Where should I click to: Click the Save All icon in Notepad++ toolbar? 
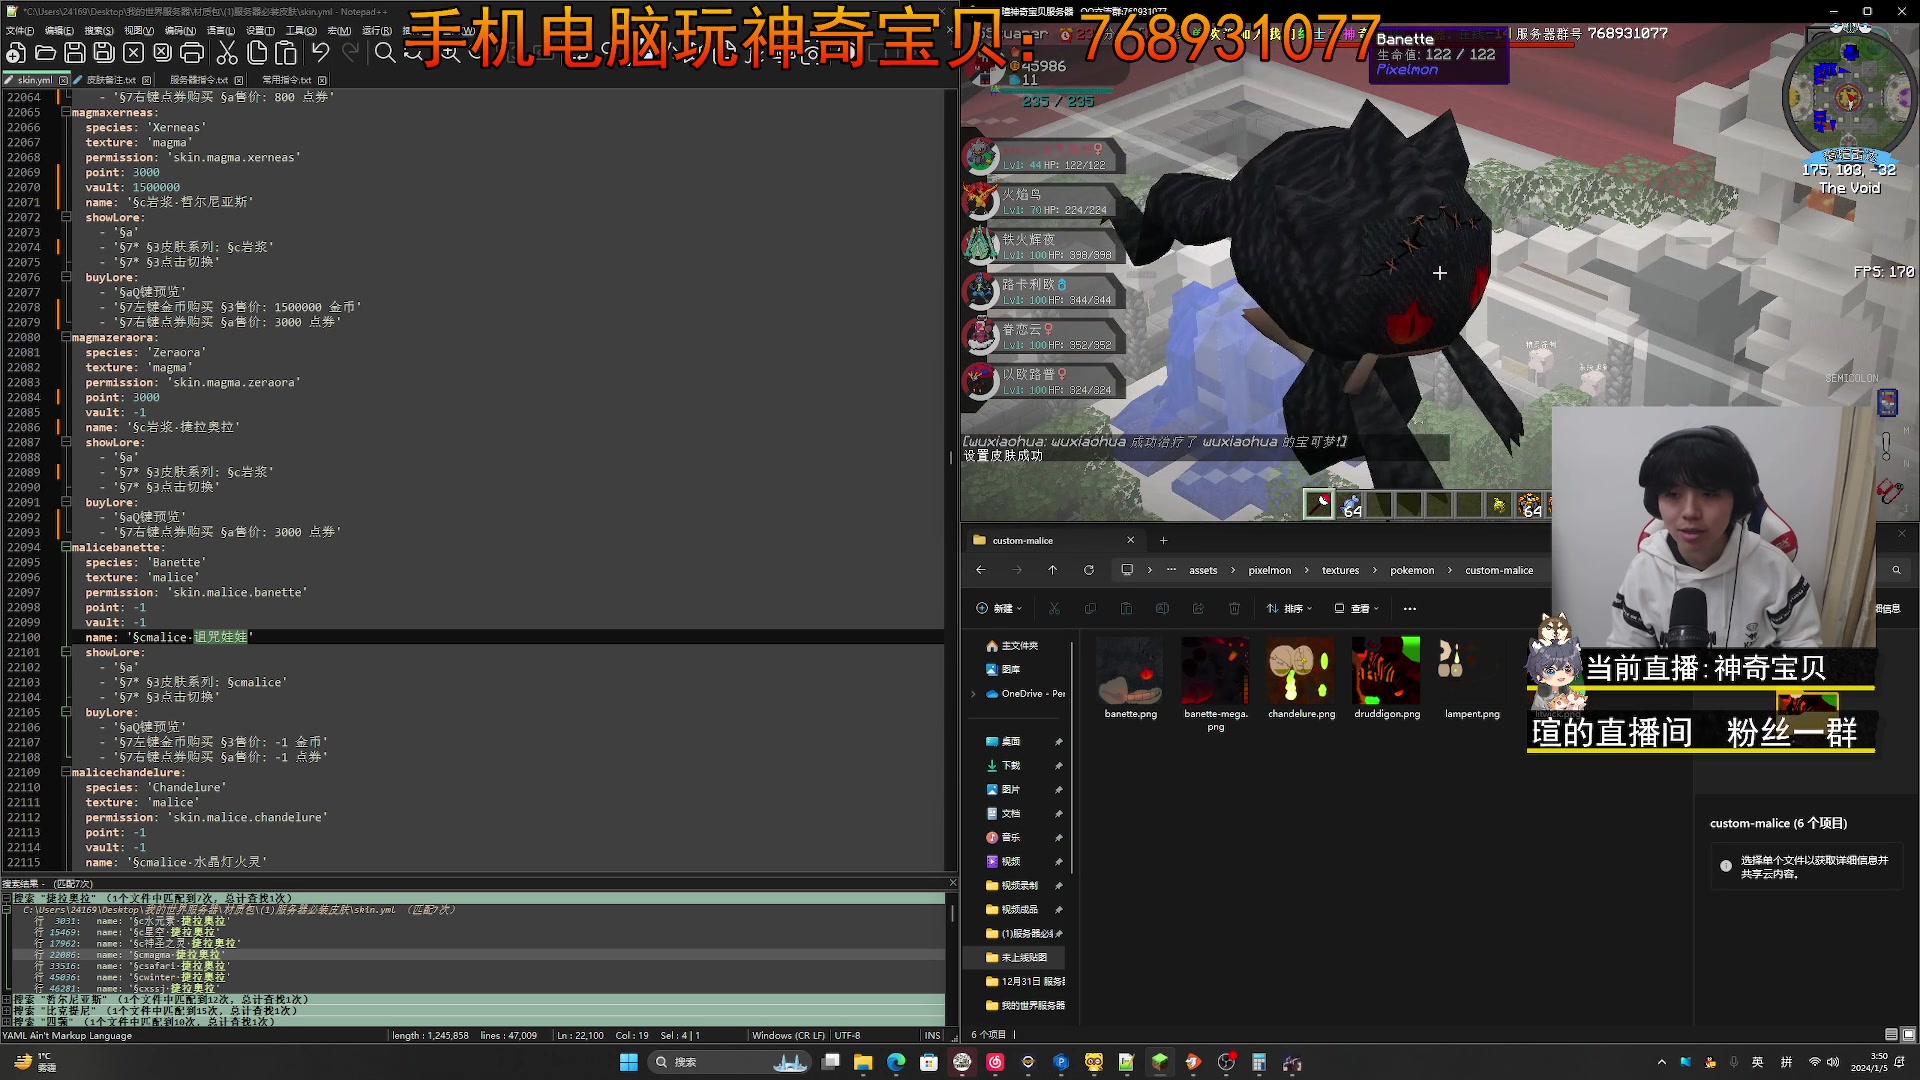coord(104,53)
